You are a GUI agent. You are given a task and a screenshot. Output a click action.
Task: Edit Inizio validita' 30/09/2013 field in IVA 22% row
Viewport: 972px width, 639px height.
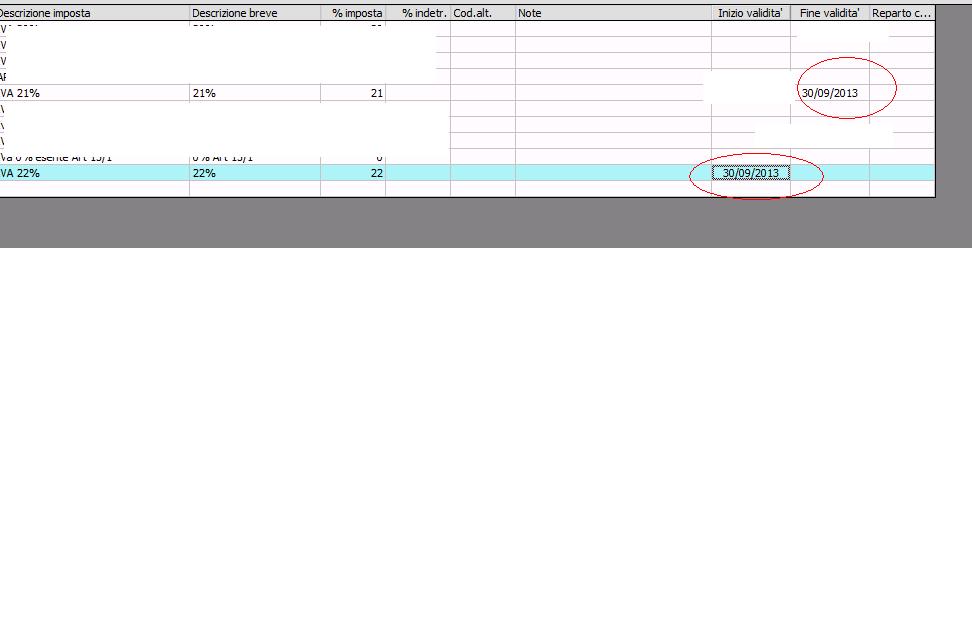[x=751, y=173]
